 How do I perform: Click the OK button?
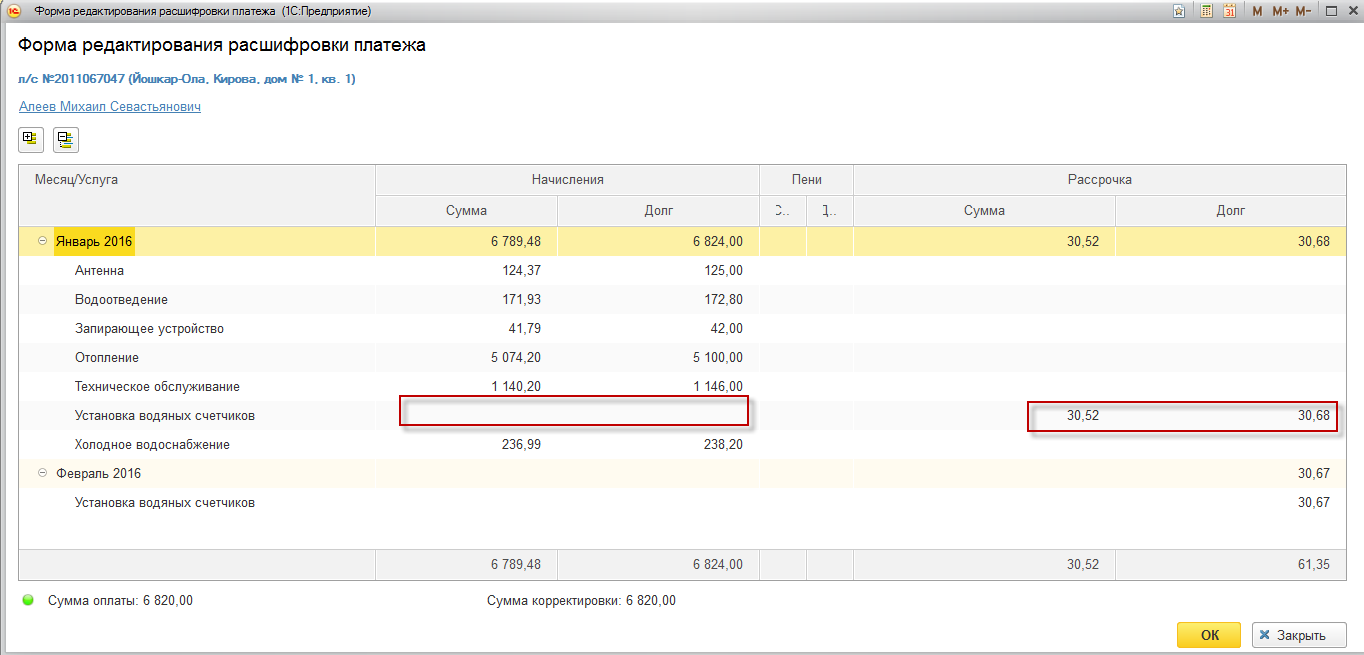coord(1208,635)
